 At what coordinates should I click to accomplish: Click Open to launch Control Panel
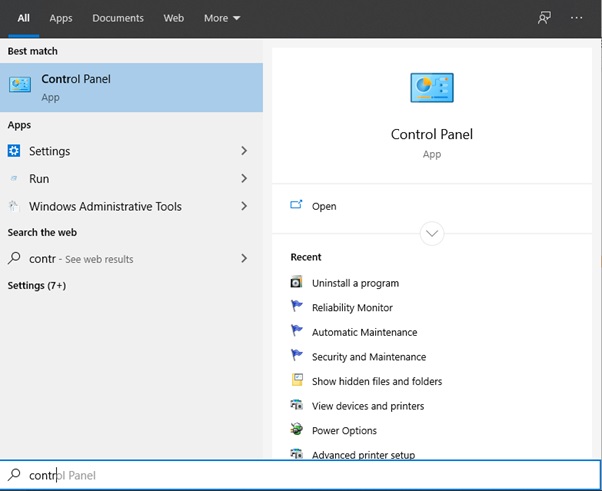coord(324,206)
